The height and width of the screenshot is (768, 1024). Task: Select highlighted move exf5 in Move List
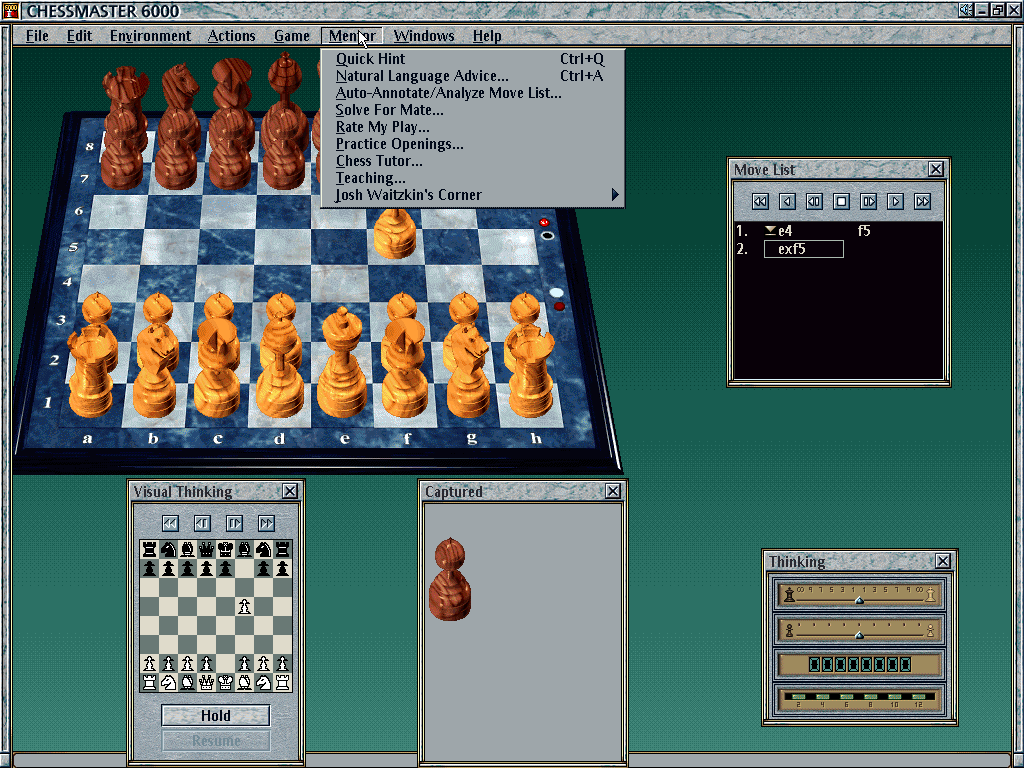[x=803, y=249]
